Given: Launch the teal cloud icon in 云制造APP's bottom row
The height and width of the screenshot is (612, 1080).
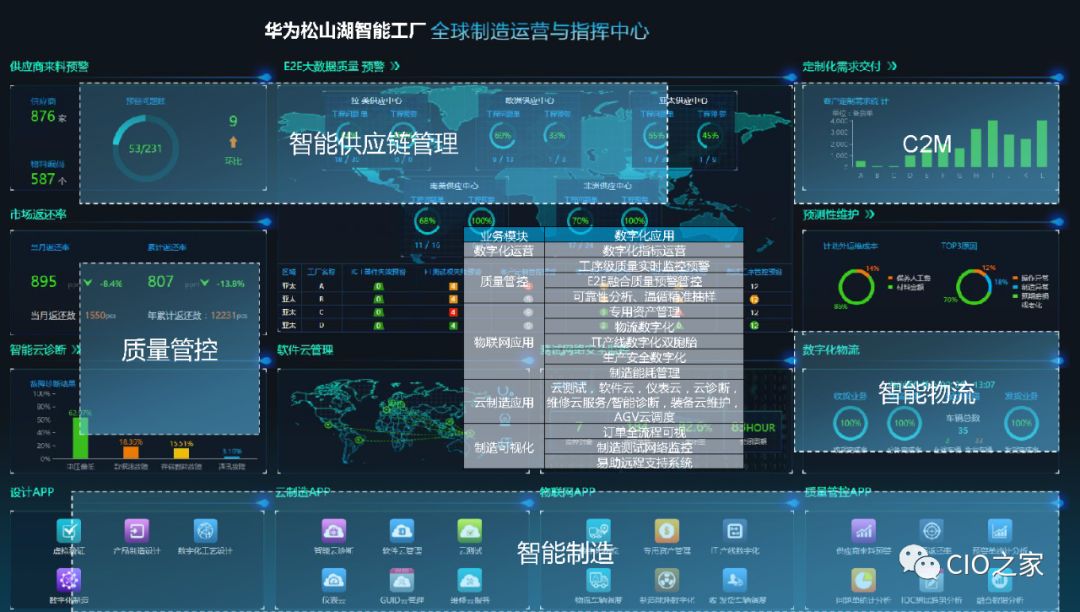Looking at the screenshot, I should [x=470, y=580].
